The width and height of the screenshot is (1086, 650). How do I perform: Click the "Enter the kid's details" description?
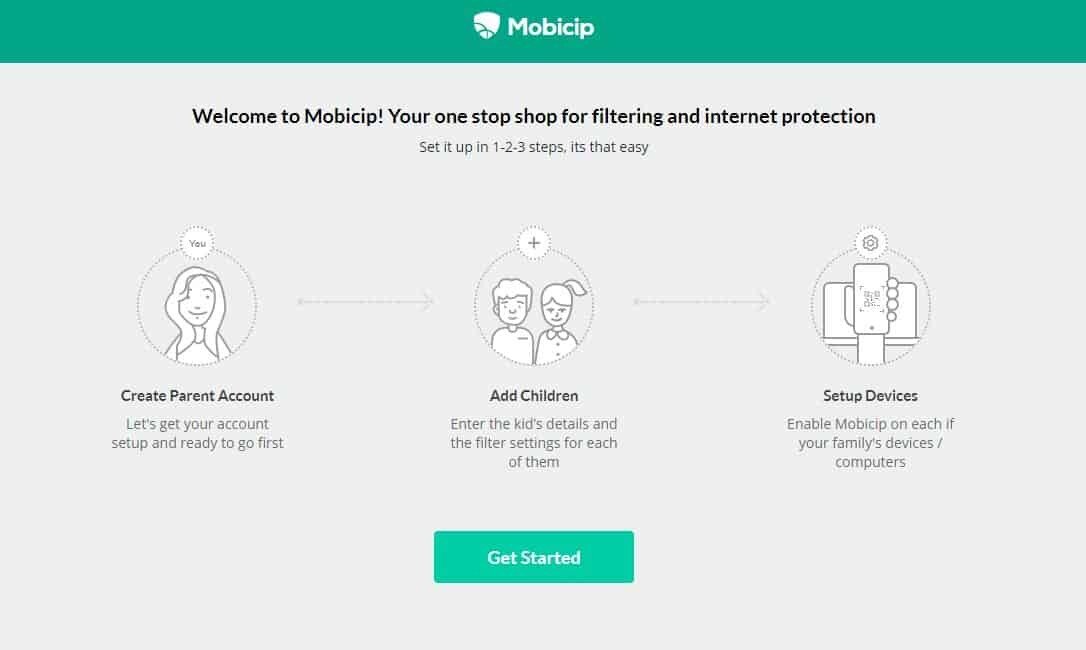534,442
